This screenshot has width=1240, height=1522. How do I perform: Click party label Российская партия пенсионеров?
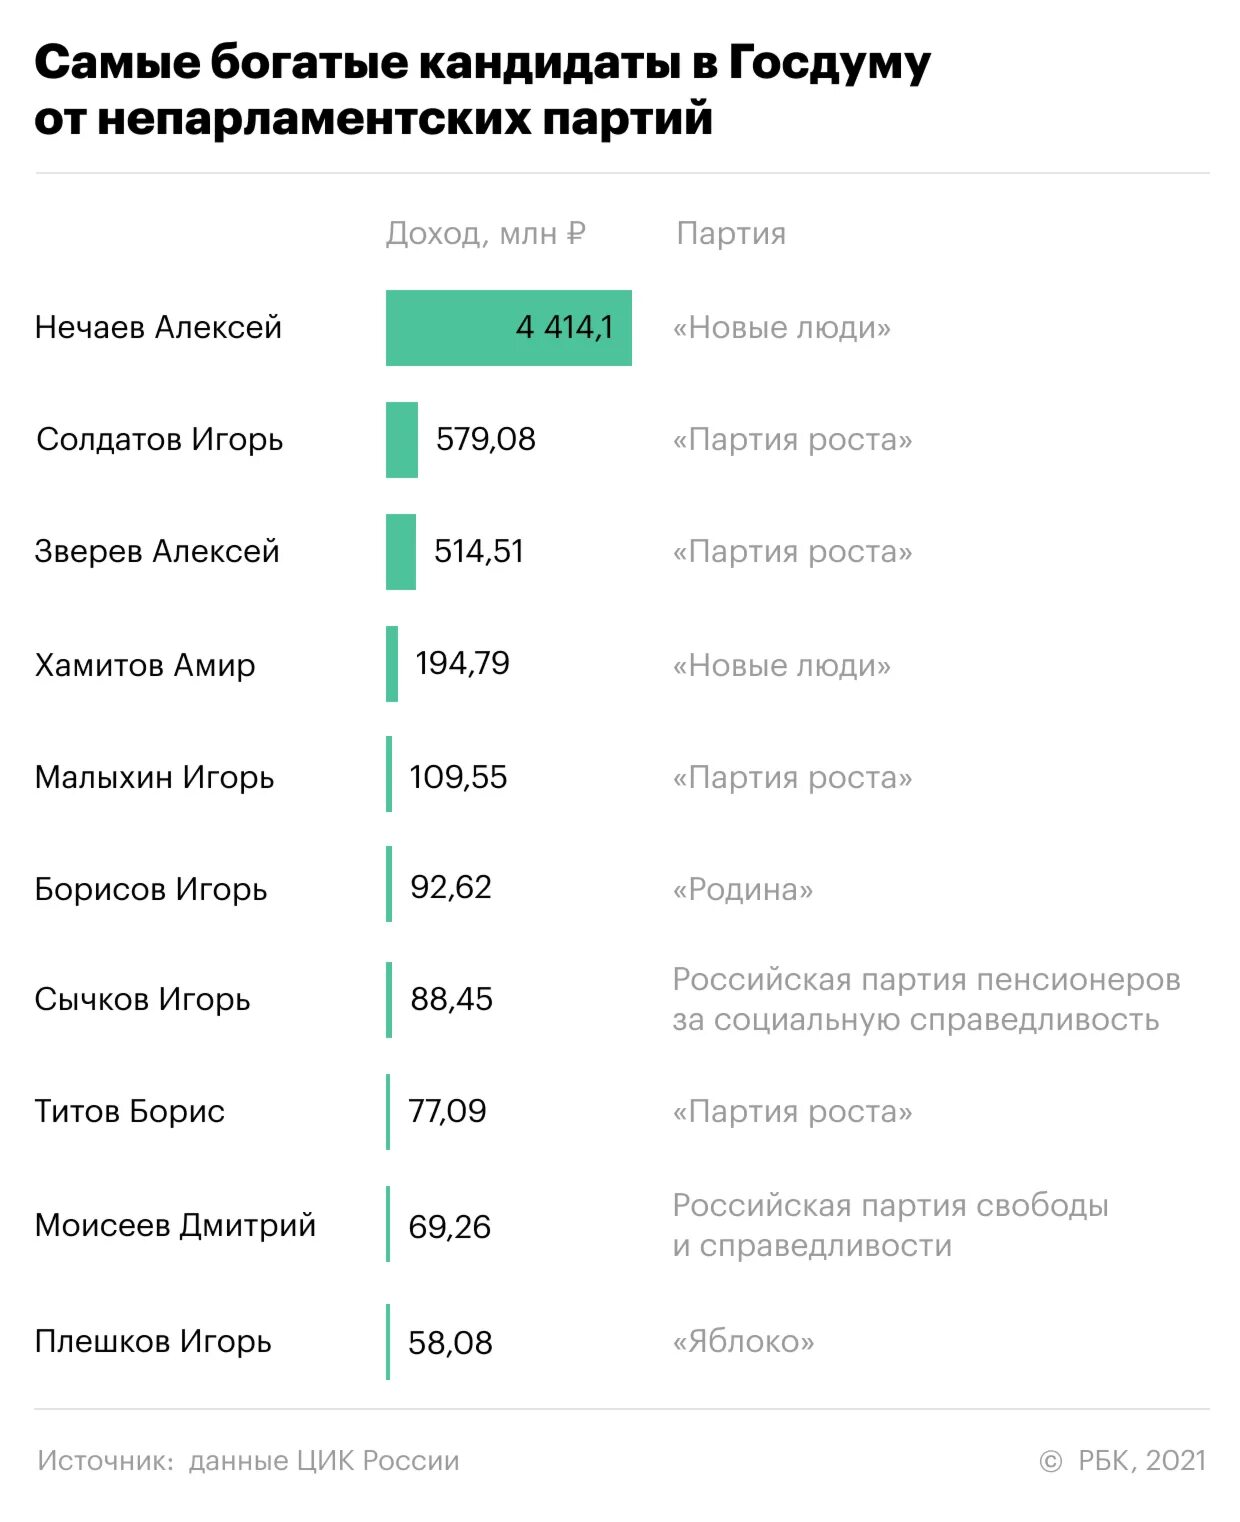[x=926, y=979]
